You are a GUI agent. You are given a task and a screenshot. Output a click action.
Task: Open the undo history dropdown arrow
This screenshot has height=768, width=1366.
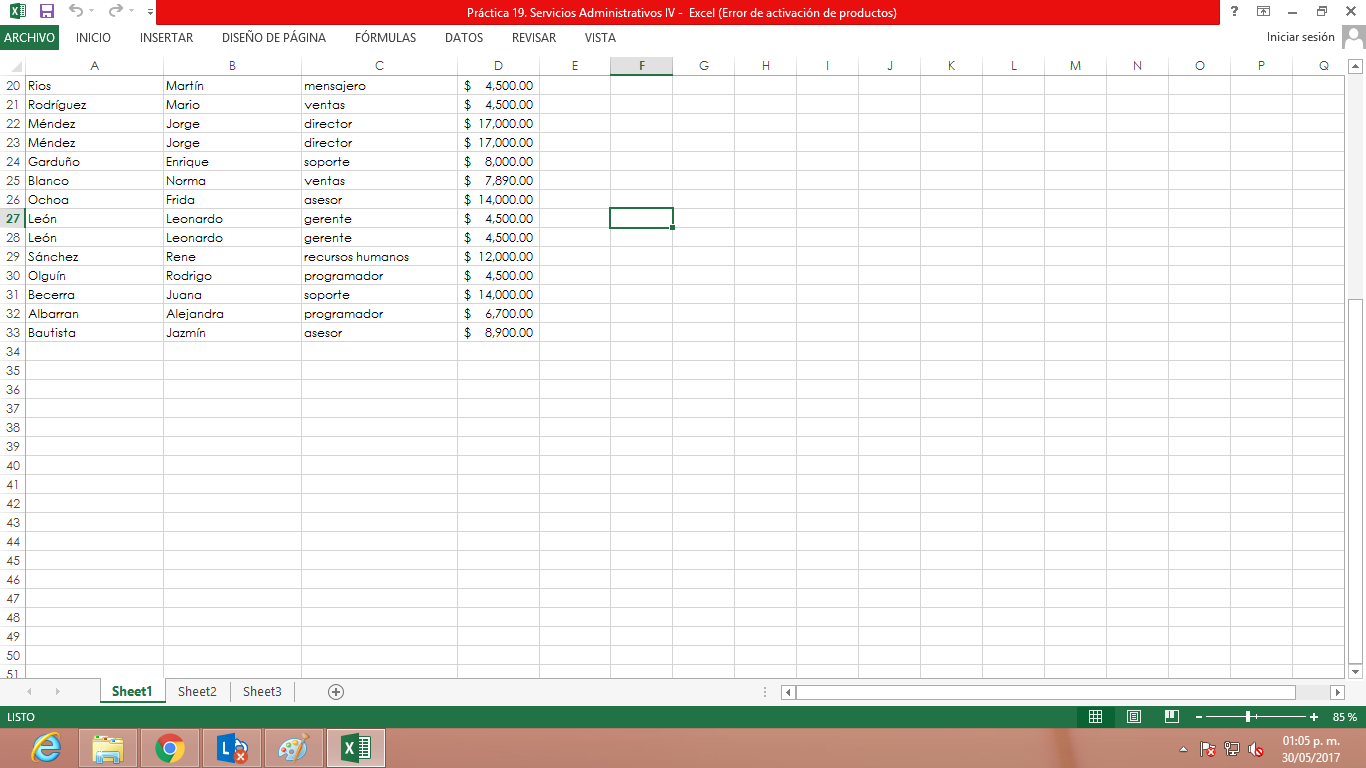tap(92, 12)
